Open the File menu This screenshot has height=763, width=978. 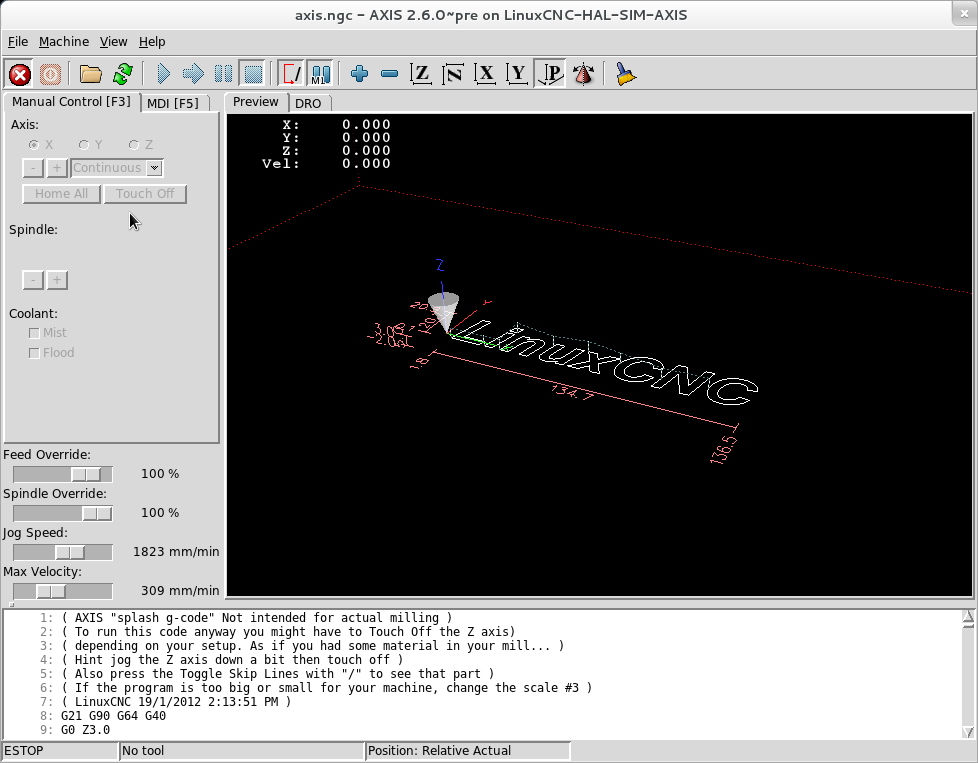[x=17, y=42]
